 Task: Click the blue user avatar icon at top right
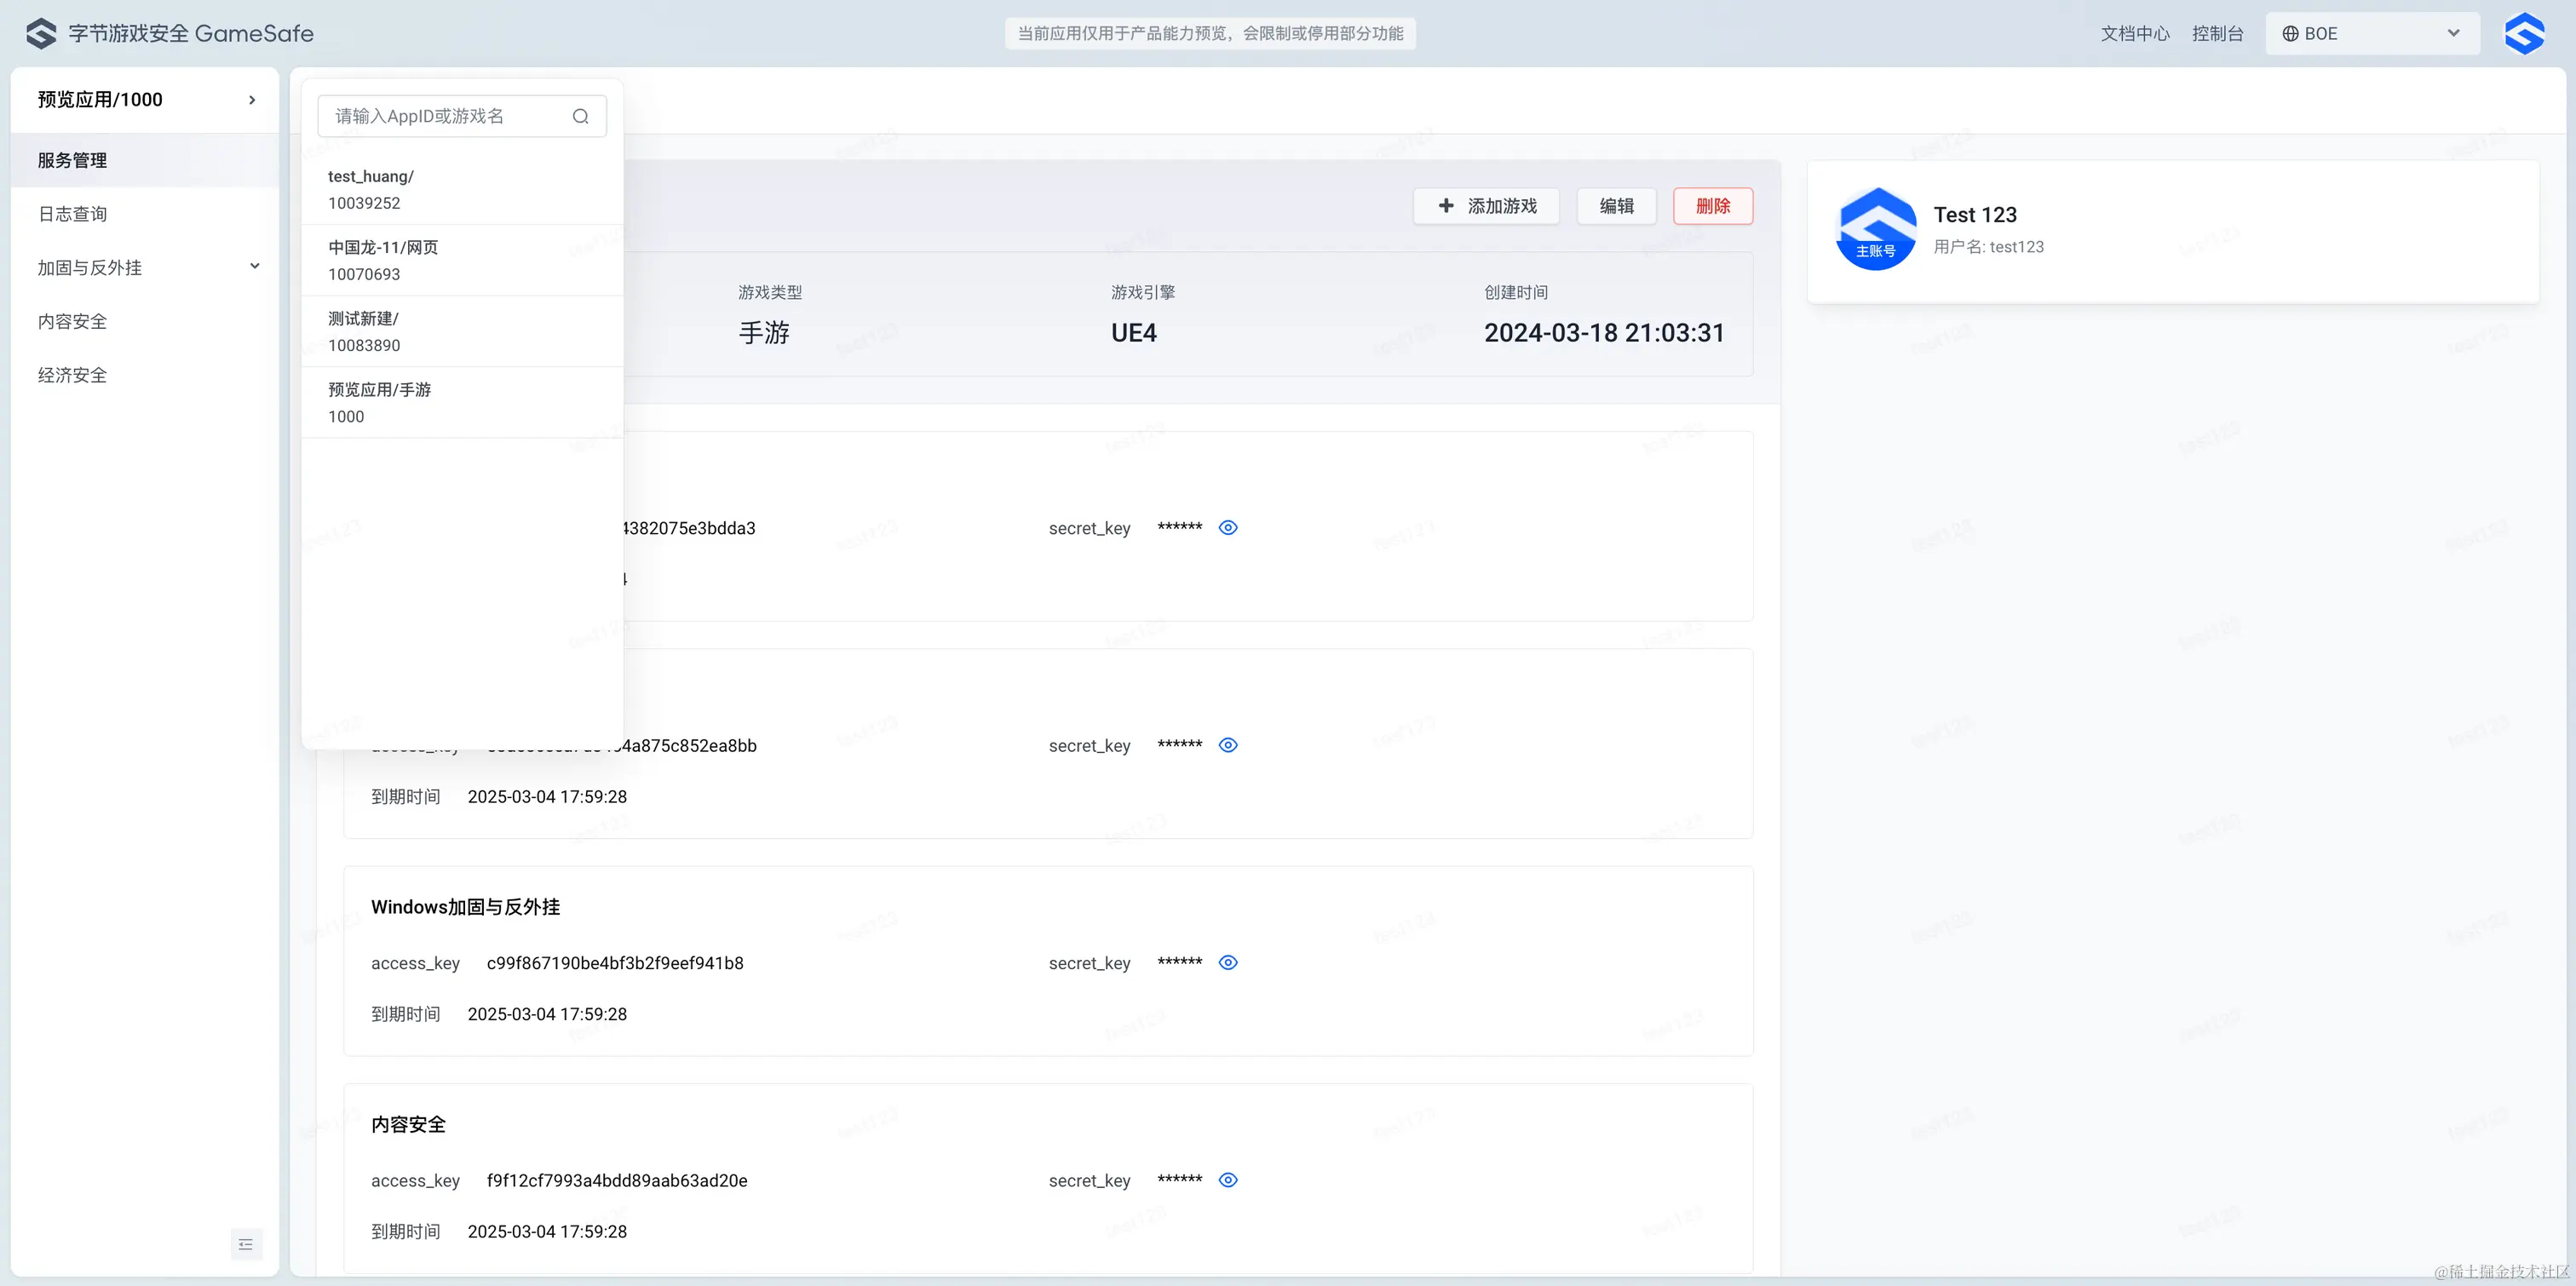[2524, 33]
